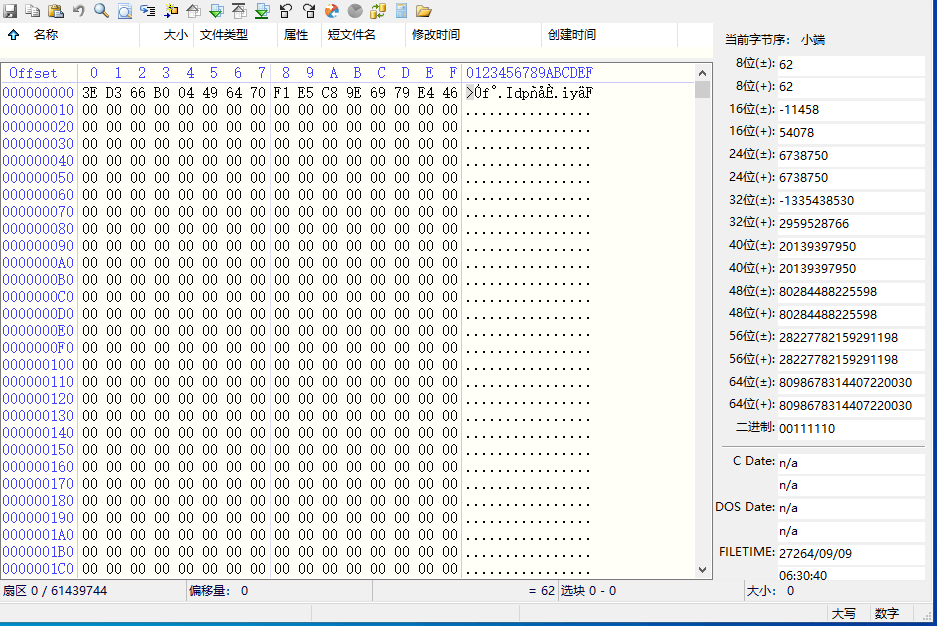Screen dimensions: 937x626
Task: Click the navigate forward rotate-right icon
Action: [x=308, y=11]
